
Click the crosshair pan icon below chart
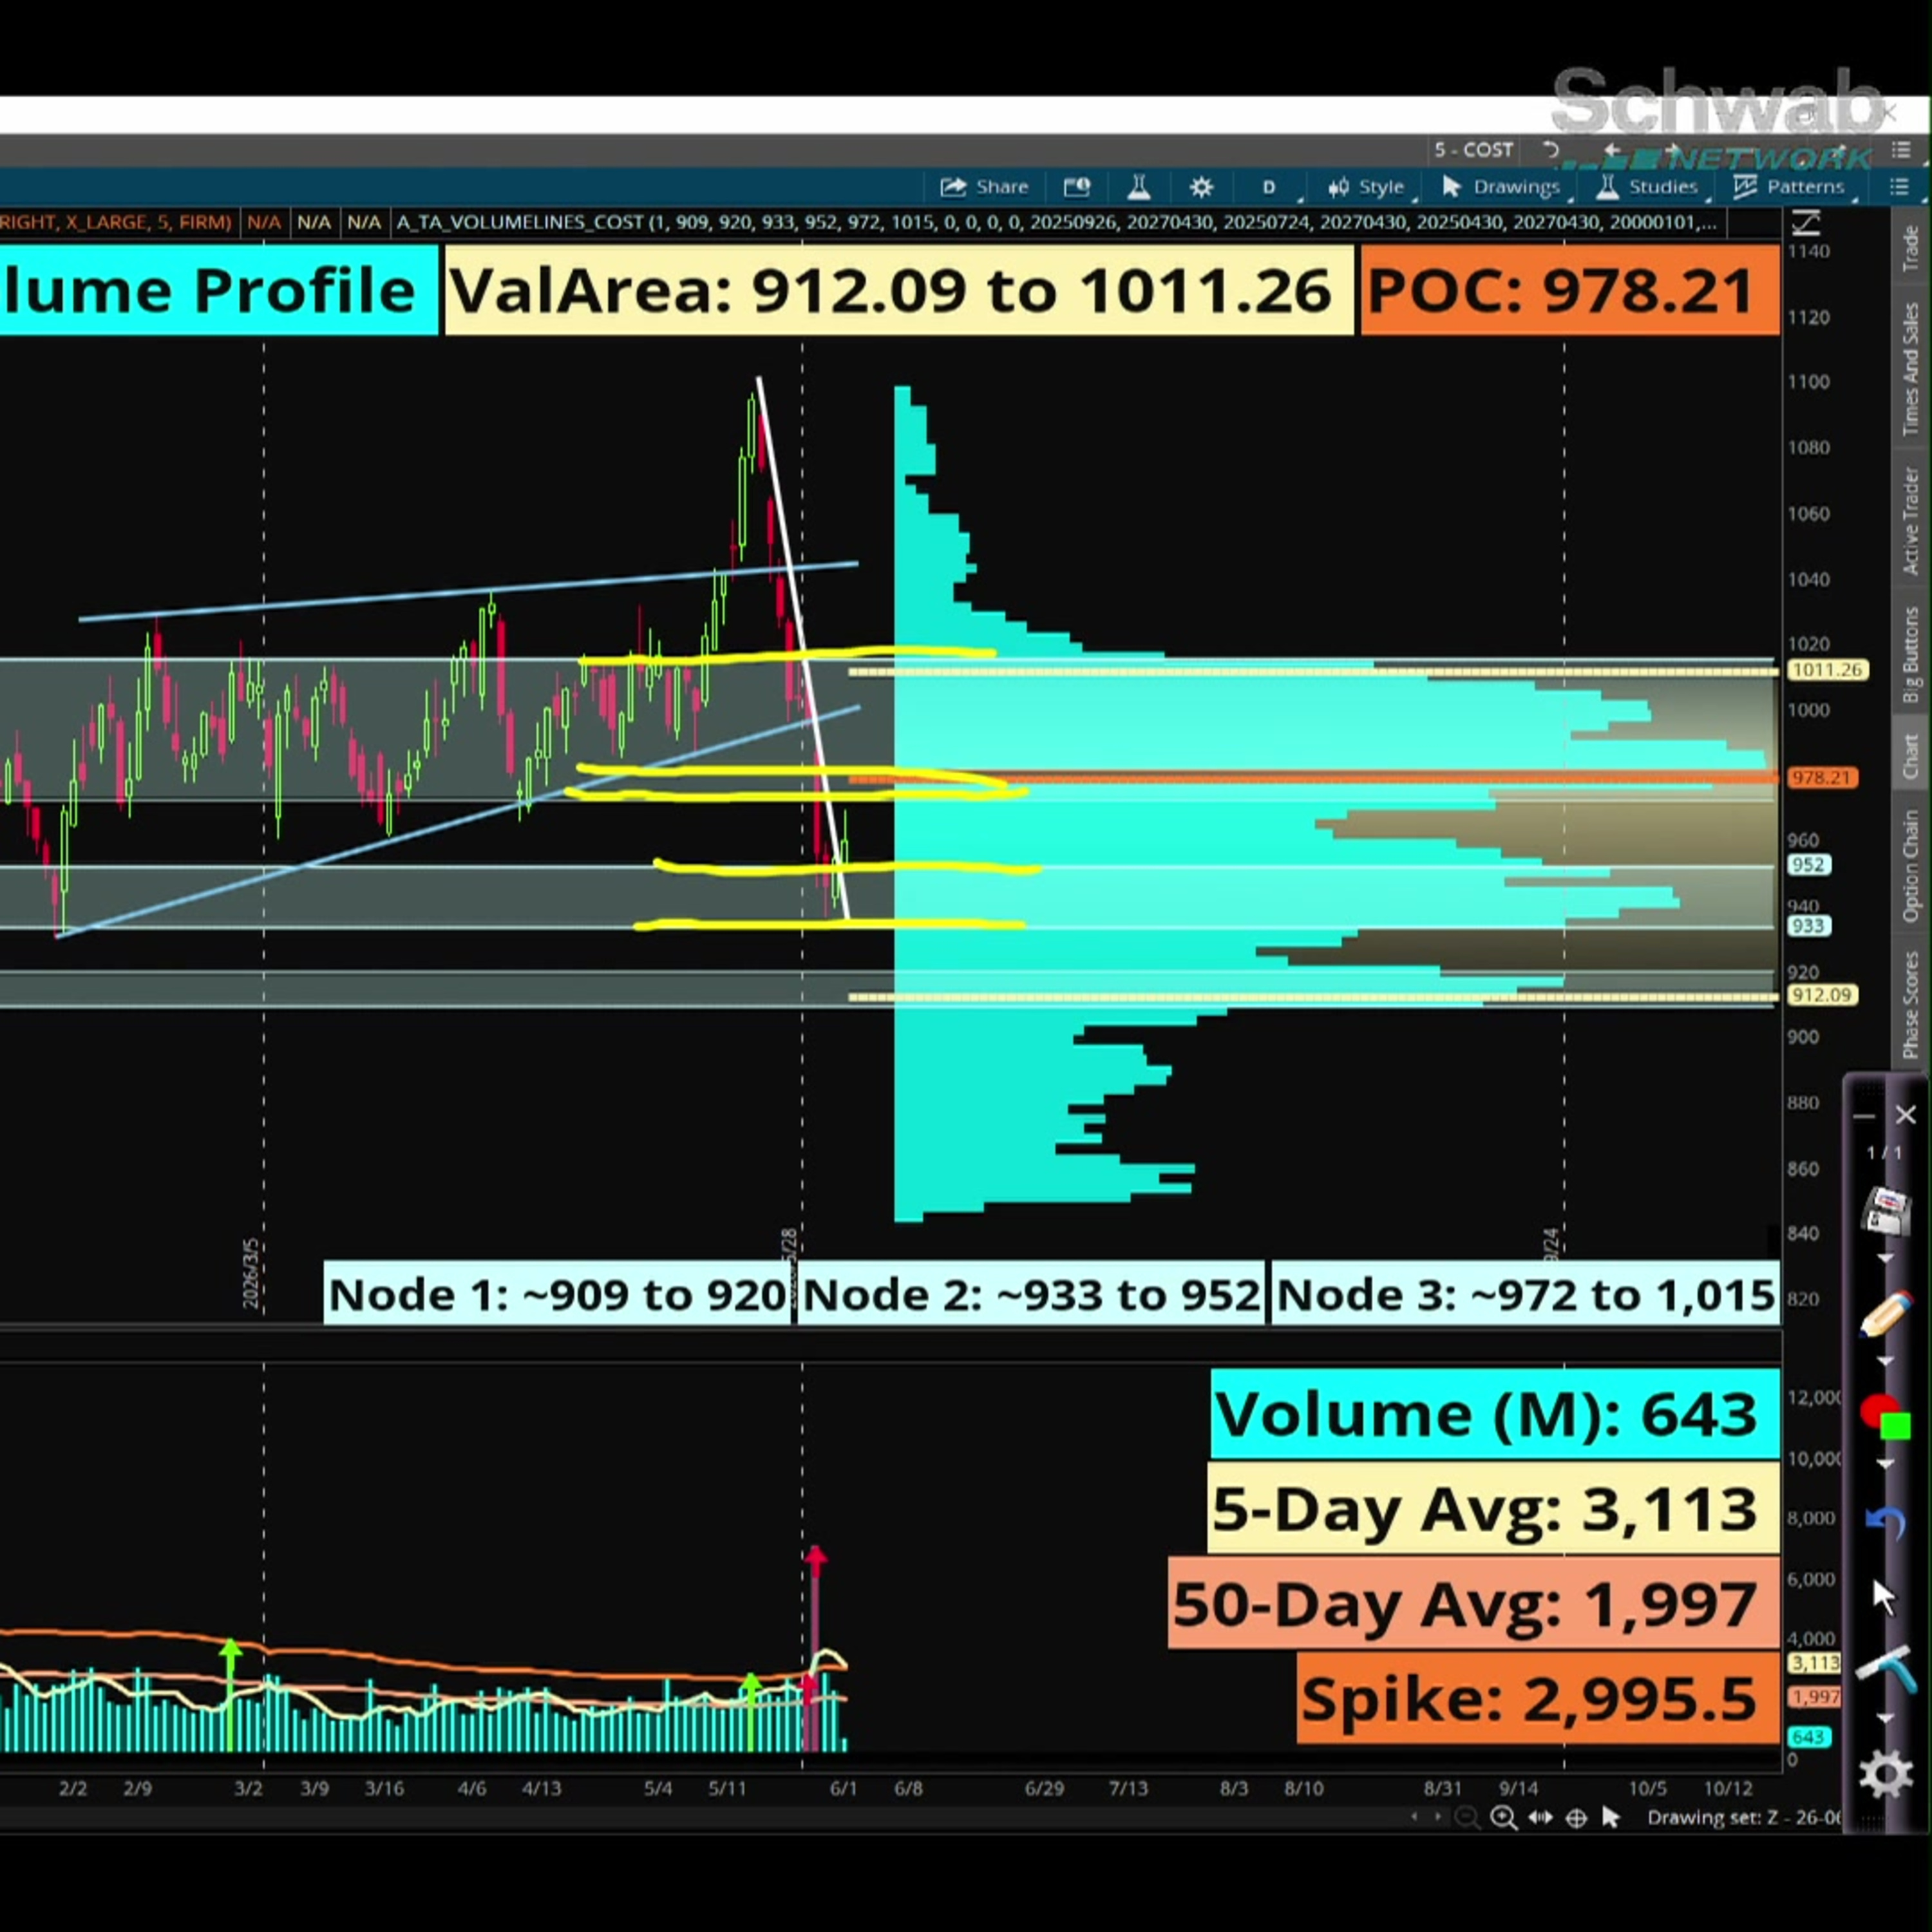point(1576,1818)
